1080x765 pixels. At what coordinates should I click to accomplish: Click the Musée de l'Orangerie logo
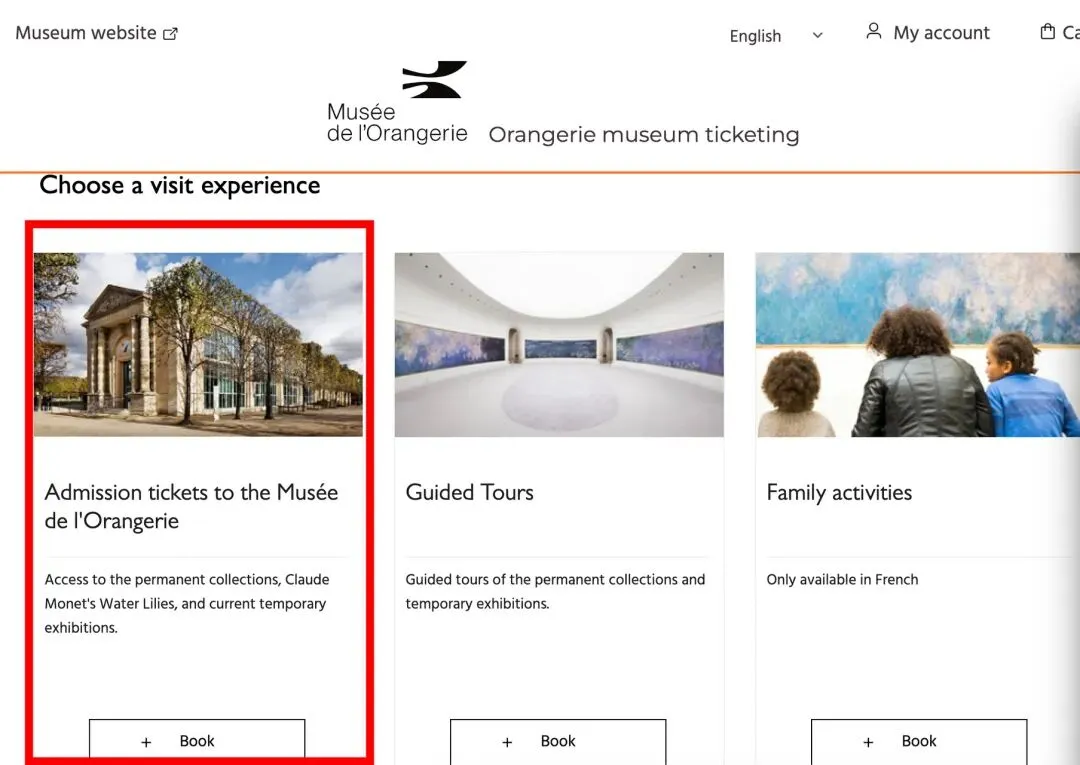[x=398, y=102]
